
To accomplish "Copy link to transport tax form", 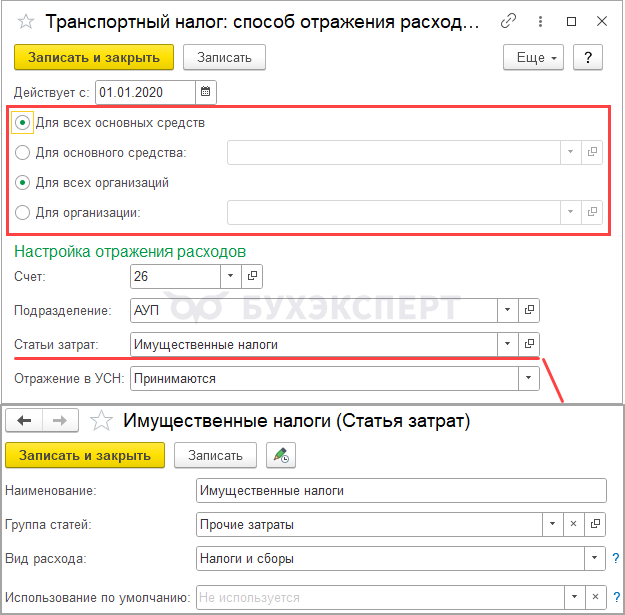I will coord(508,21).
